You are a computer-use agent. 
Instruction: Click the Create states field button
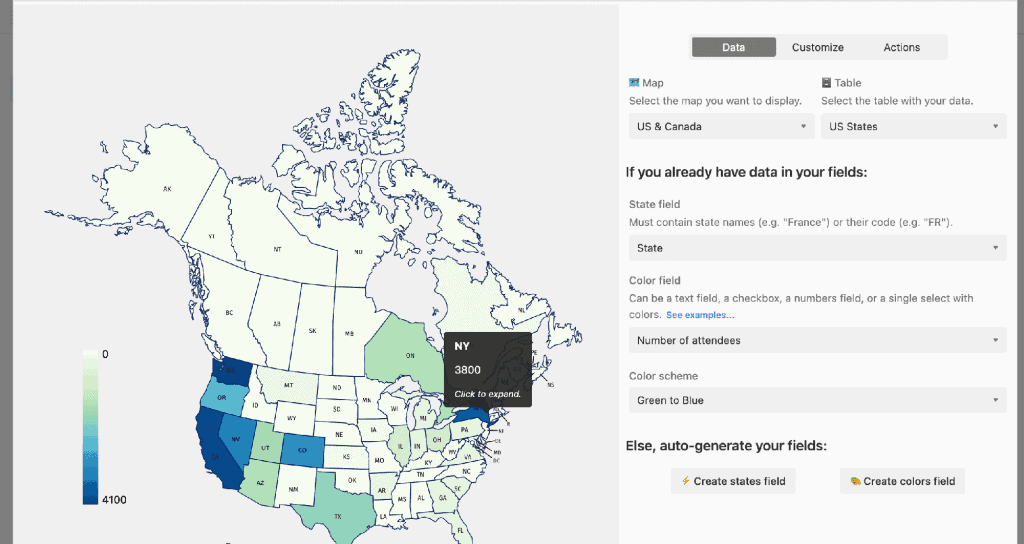pyautogui.click(x=733, y=481)
